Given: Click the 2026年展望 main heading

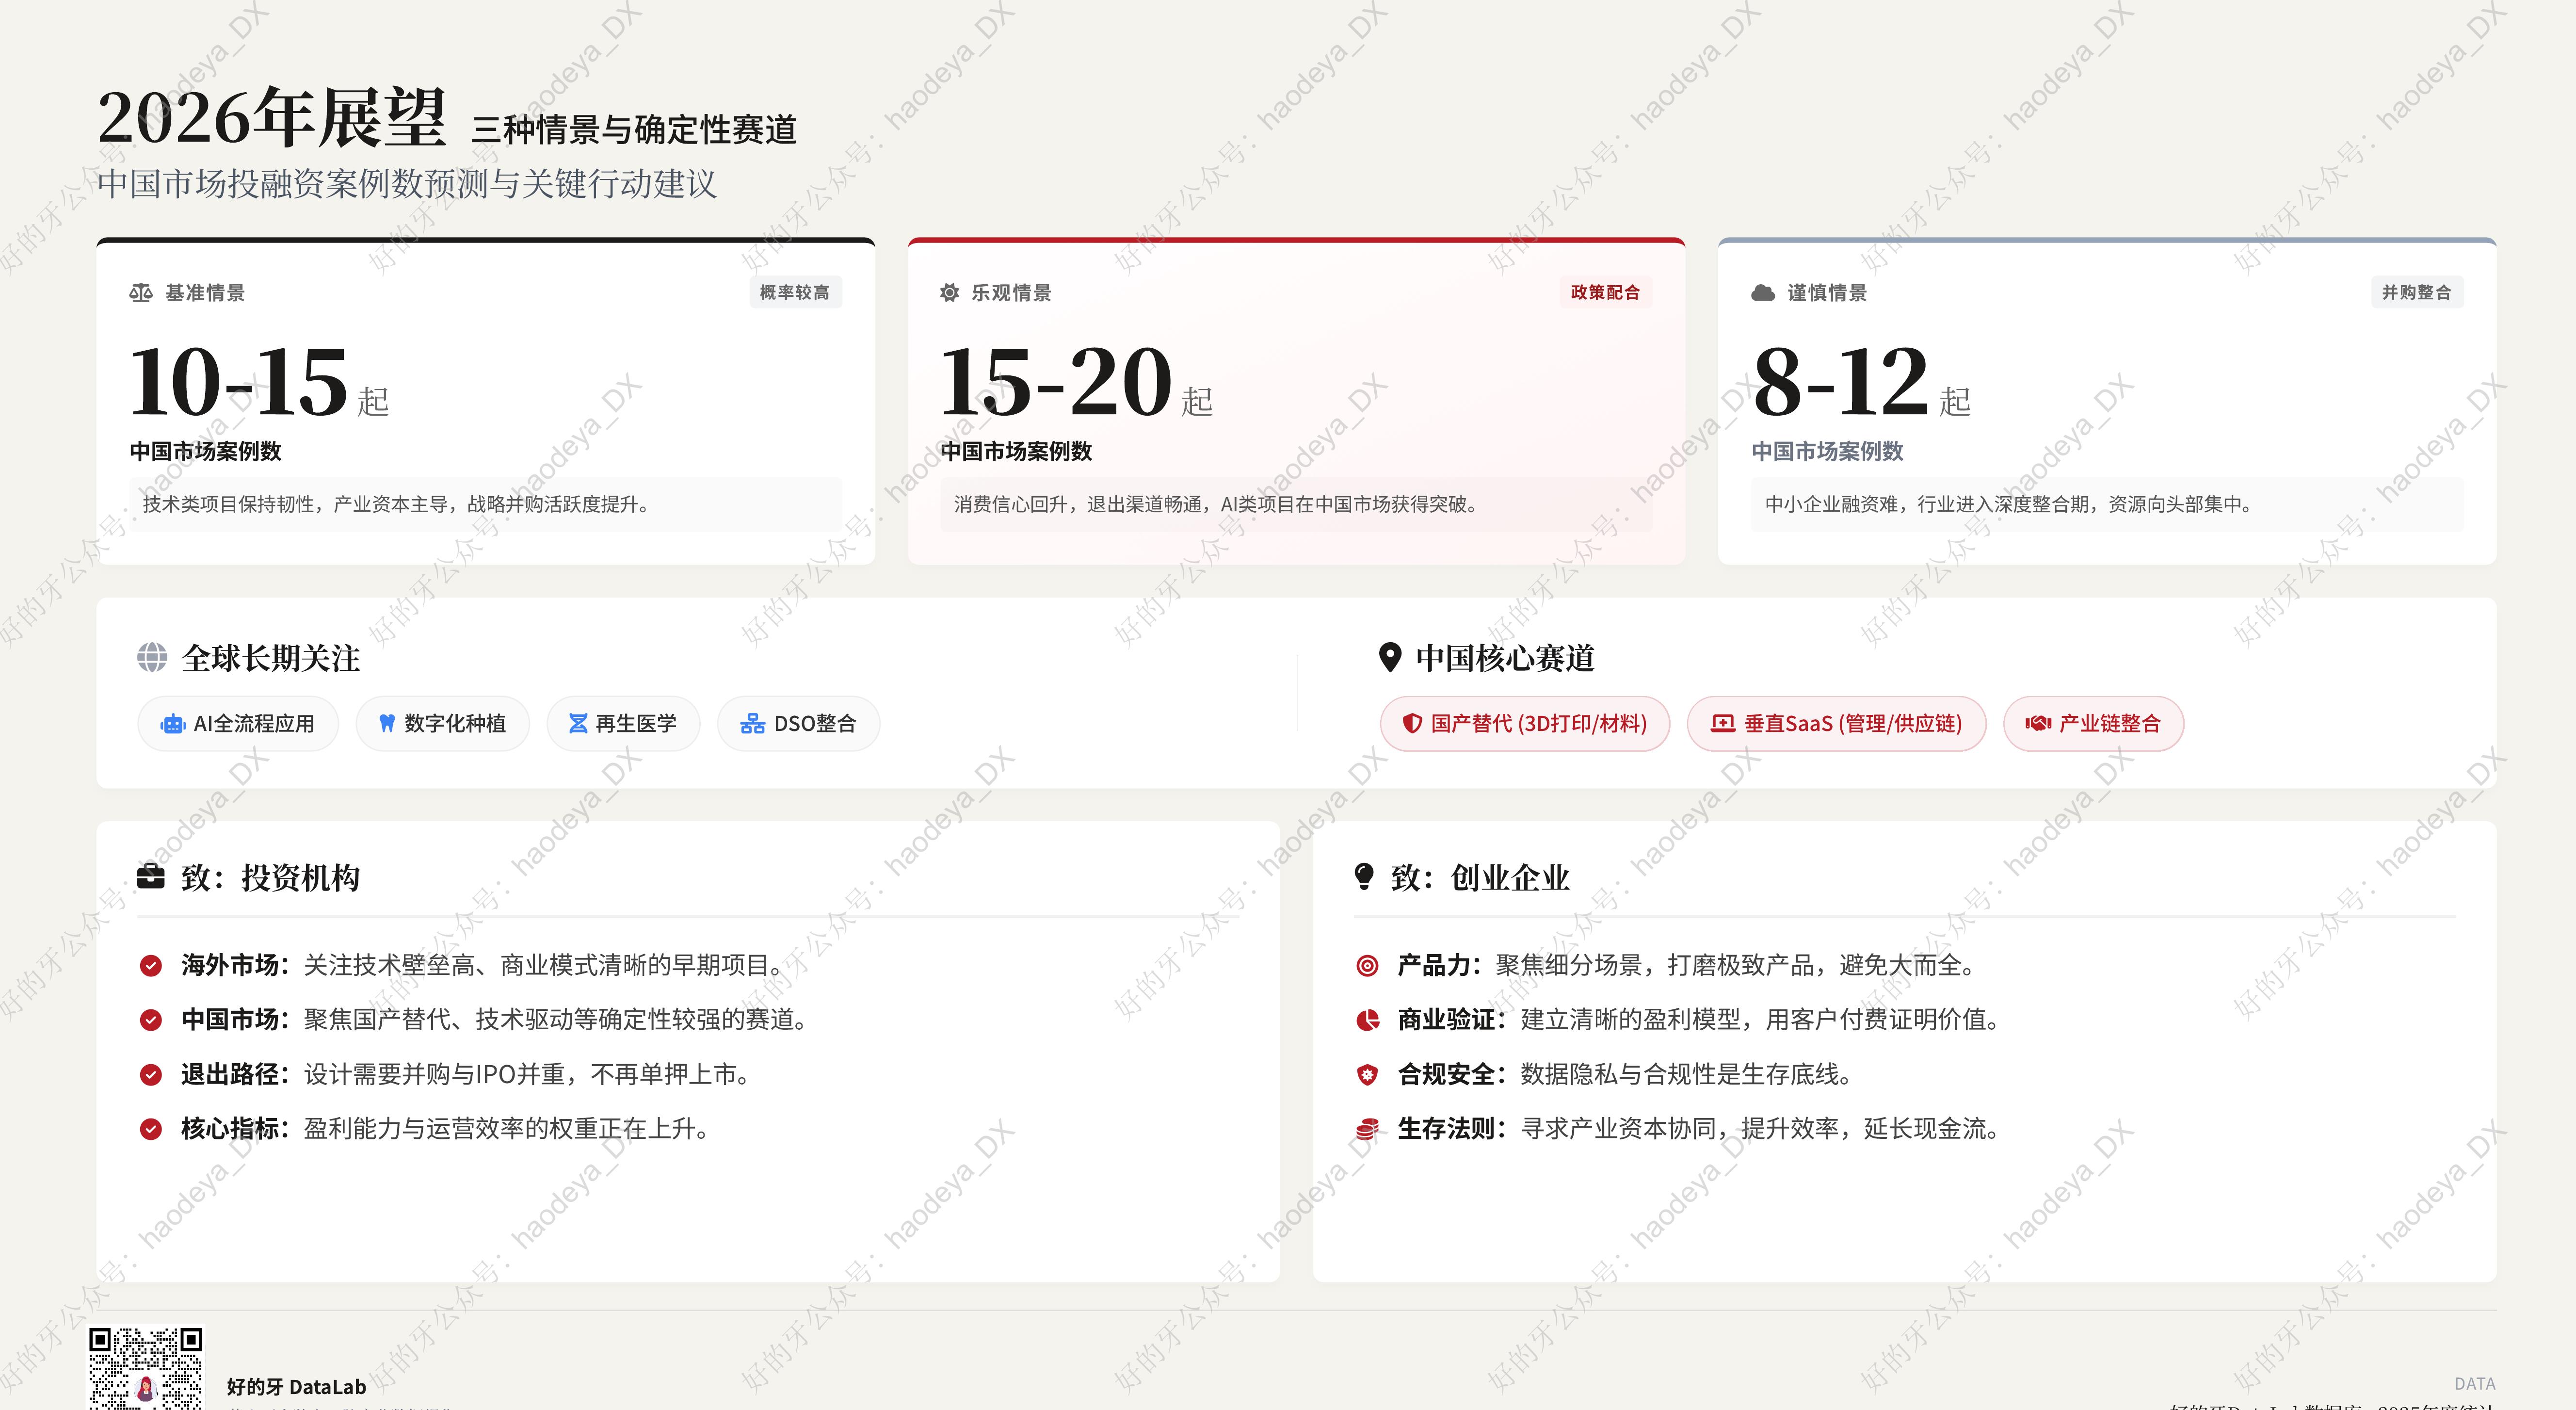Looking at the screenshot, I should [x=272, y=118].
